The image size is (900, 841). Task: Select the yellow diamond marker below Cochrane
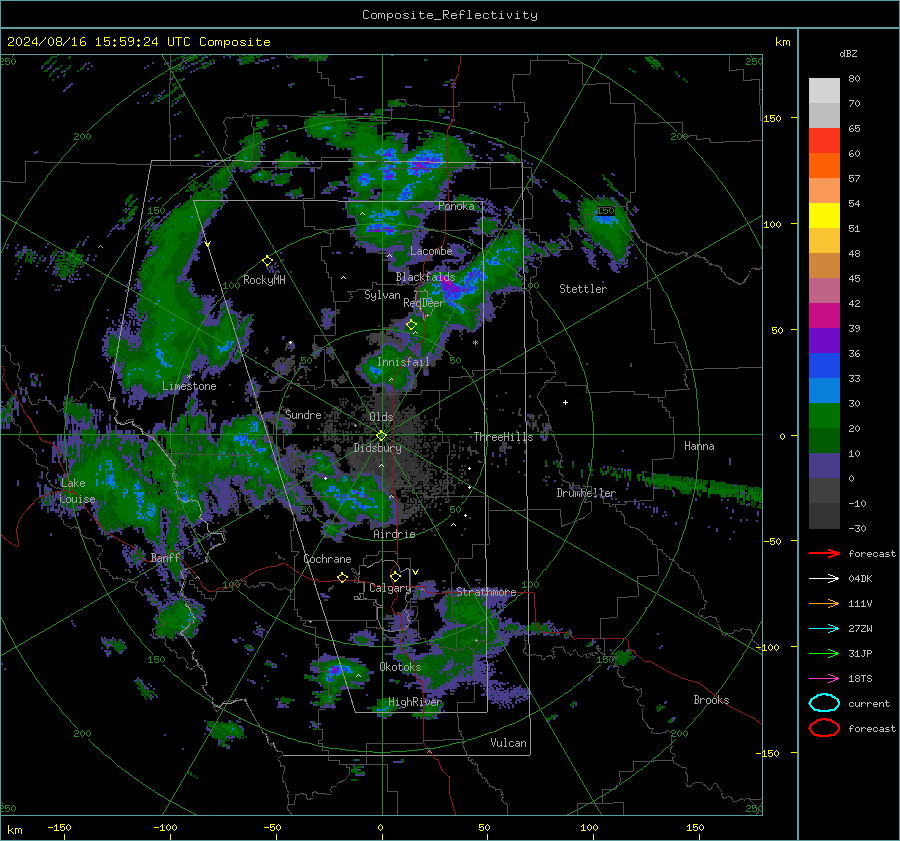[x=342, y=577]
